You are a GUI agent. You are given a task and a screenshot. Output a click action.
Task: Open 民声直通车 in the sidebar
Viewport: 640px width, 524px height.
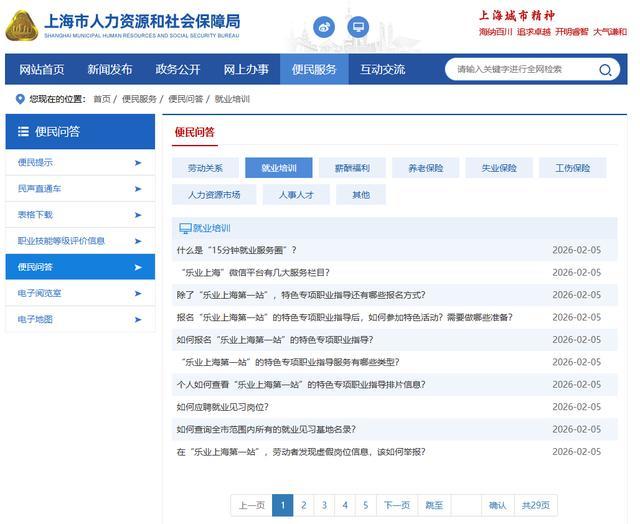click(x=40, y=189)
